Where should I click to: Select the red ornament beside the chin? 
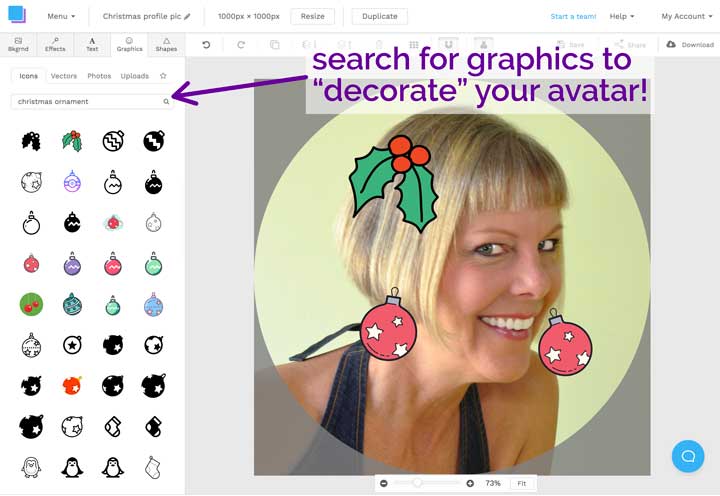(565, 342)
